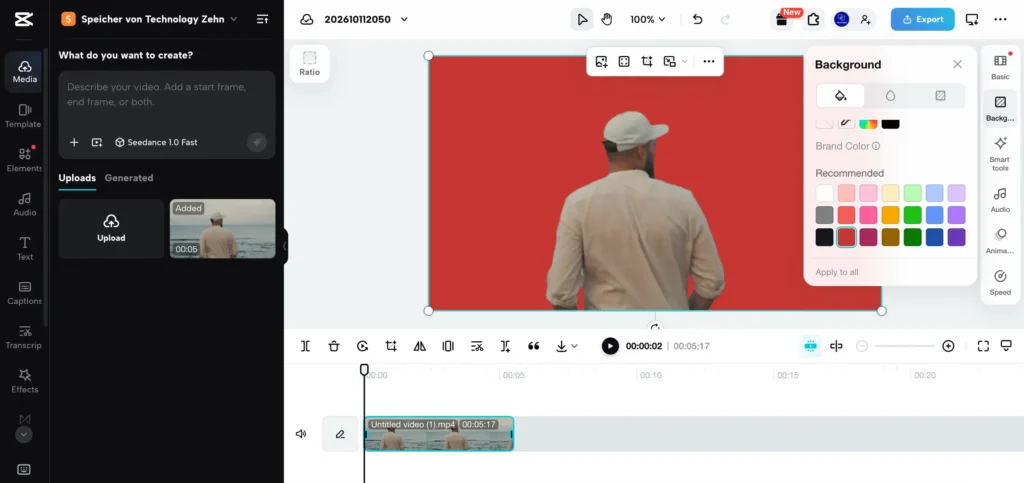
Task: Select the pointer tool in top bar
Action: click(x=582, y=20)
